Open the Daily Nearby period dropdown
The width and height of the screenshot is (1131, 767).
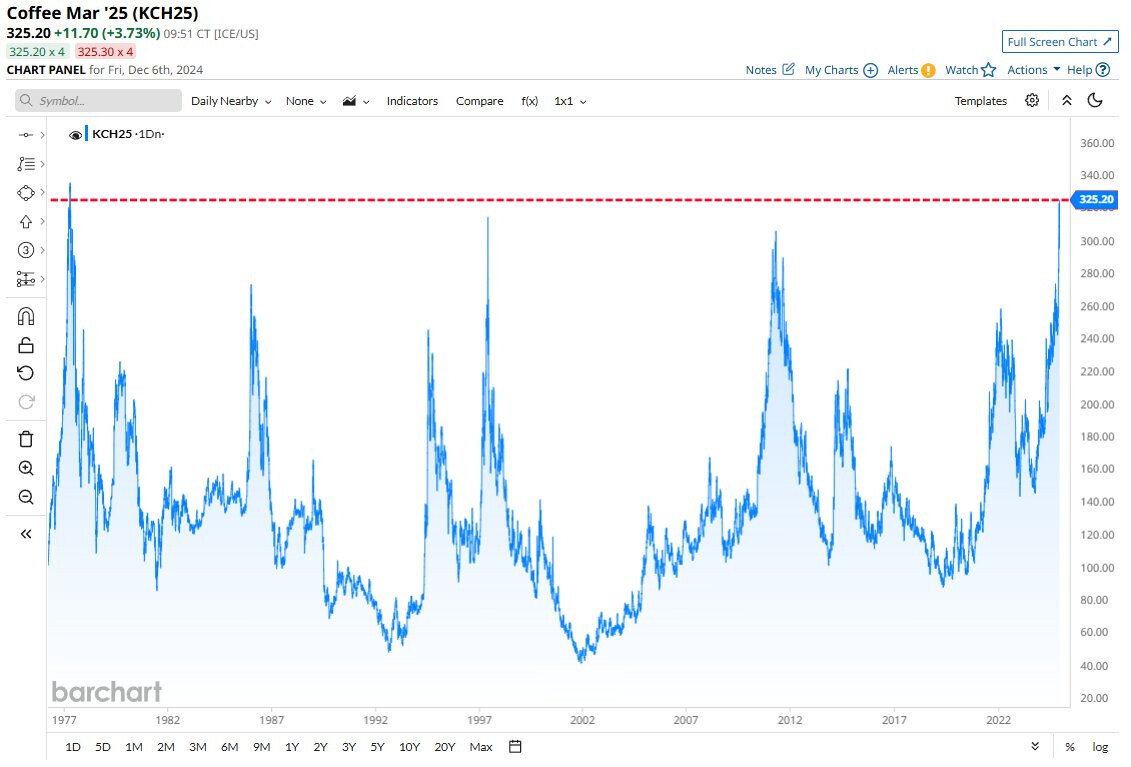click(231, 101)
